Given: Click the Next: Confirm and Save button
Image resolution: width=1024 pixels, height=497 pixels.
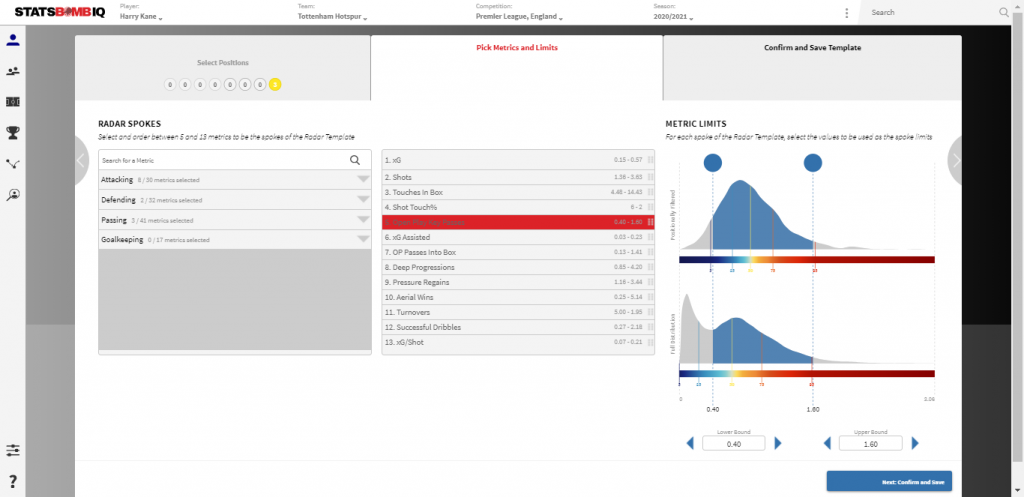Looking at the screenshot, I should [889, 481].
